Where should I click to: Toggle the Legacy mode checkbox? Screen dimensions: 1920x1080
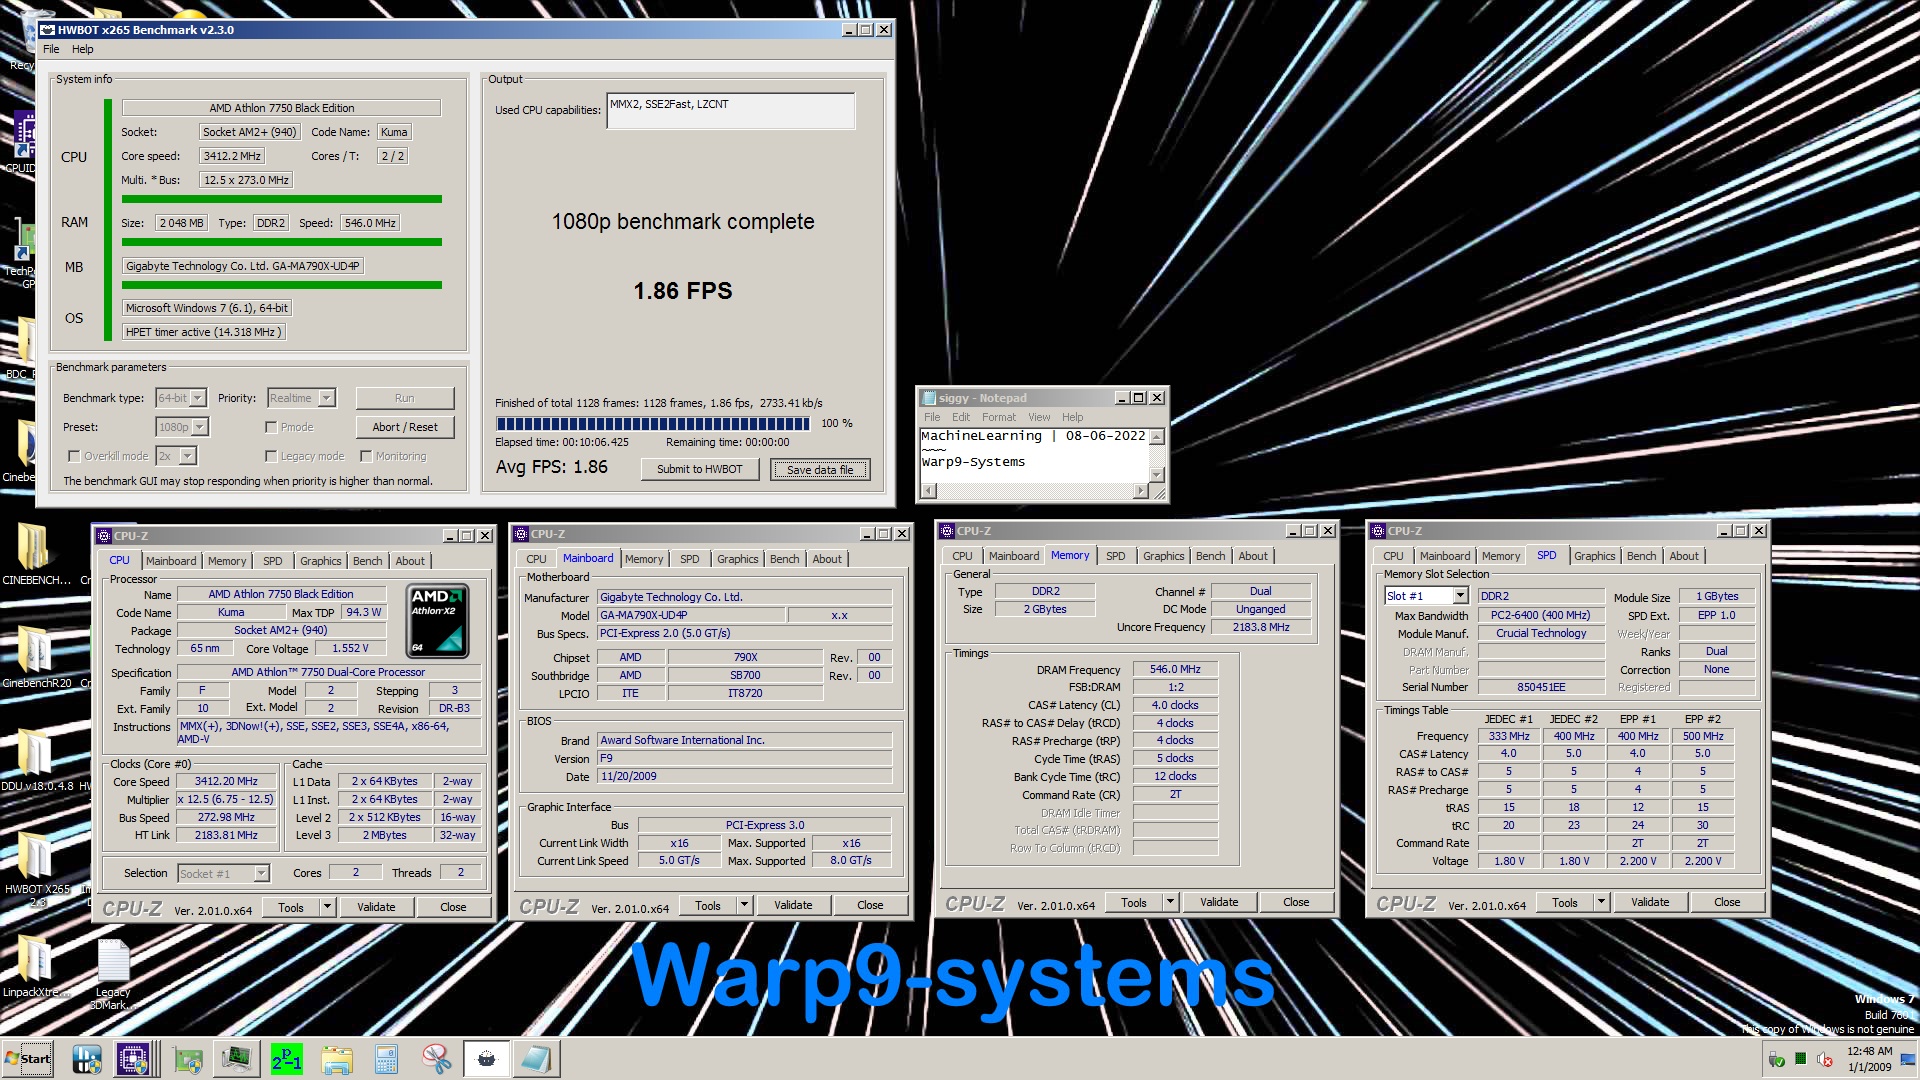click(x=271, y=456)
